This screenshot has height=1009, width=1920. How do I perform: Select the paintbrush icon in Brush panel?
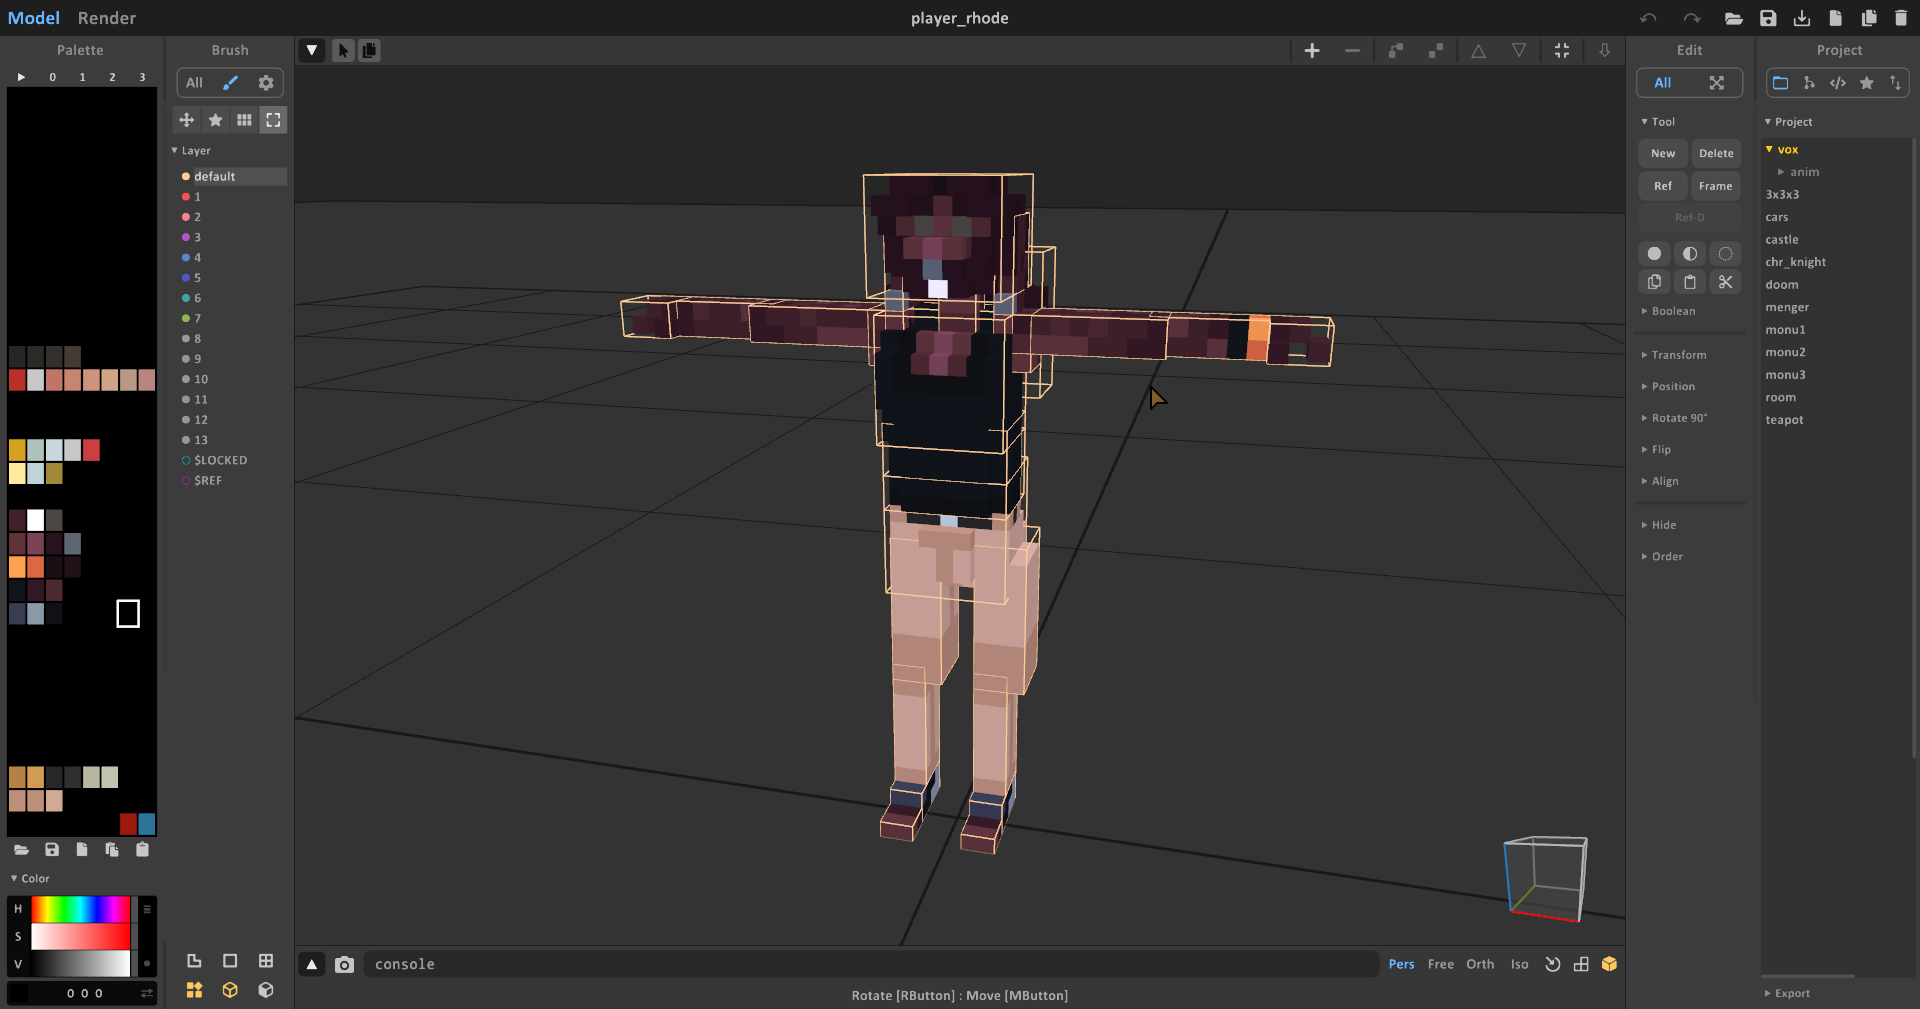[x=230, y=83]
